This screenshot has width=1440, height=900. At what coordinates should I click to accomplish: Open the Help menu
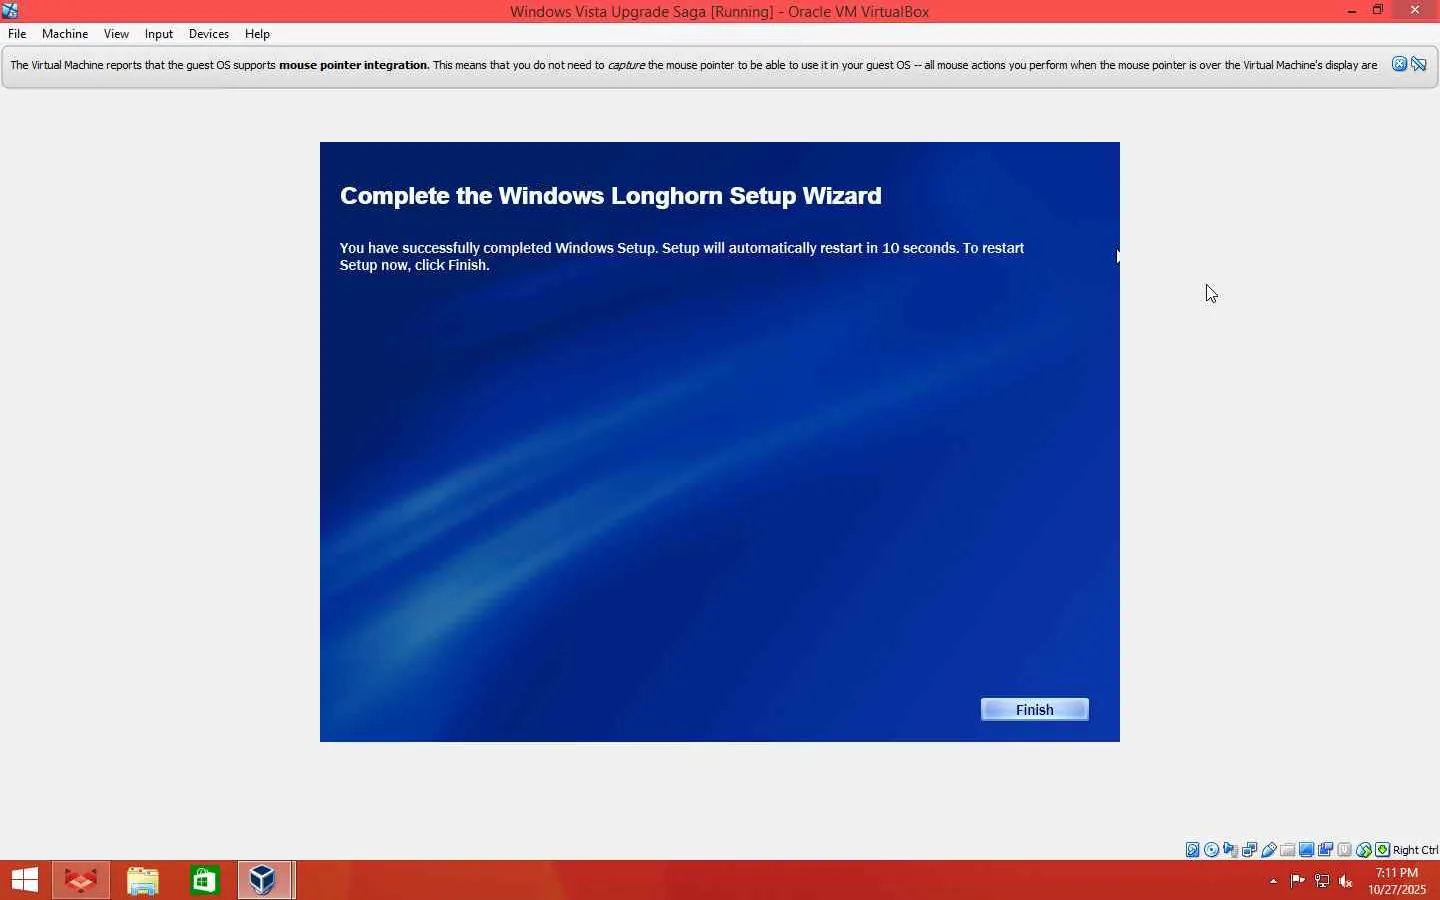(257, 34)
